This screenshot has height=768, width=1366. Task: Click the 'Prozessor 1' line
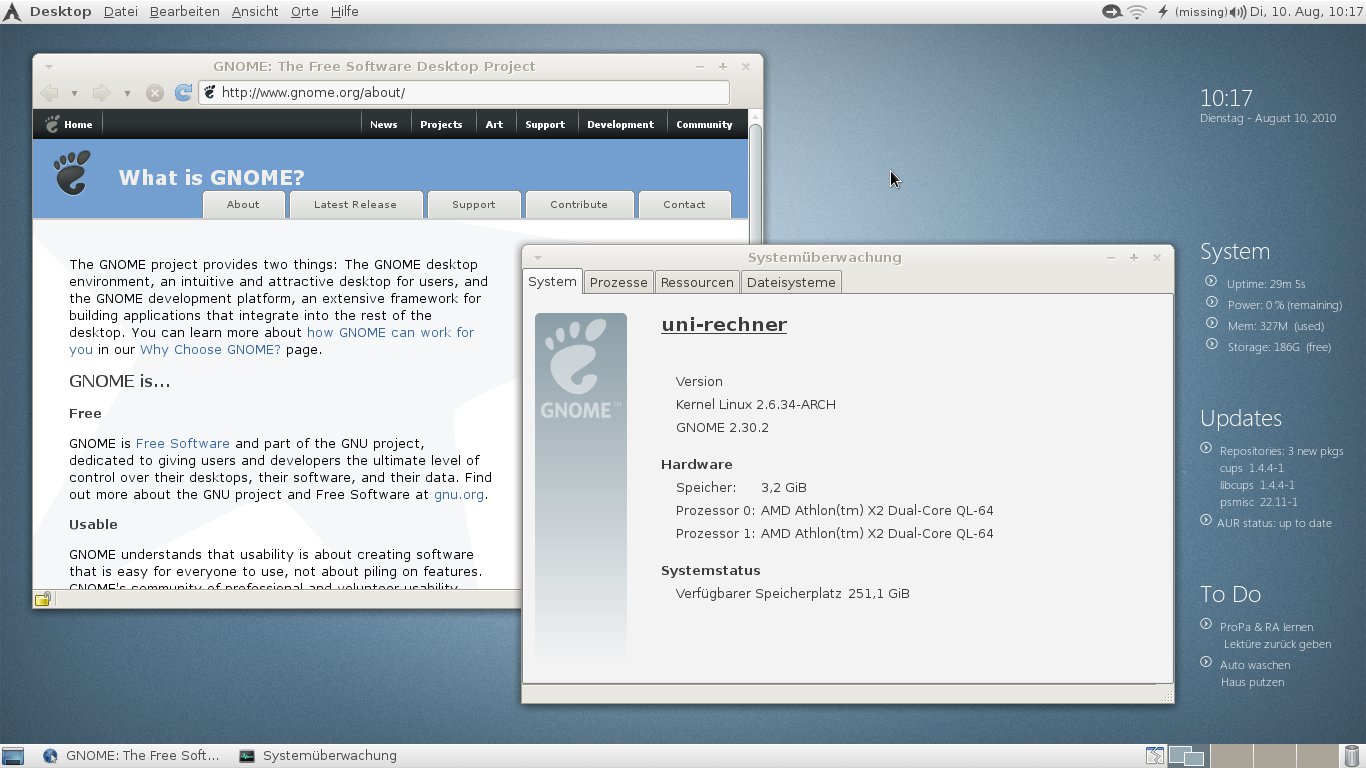pos(835,534)
